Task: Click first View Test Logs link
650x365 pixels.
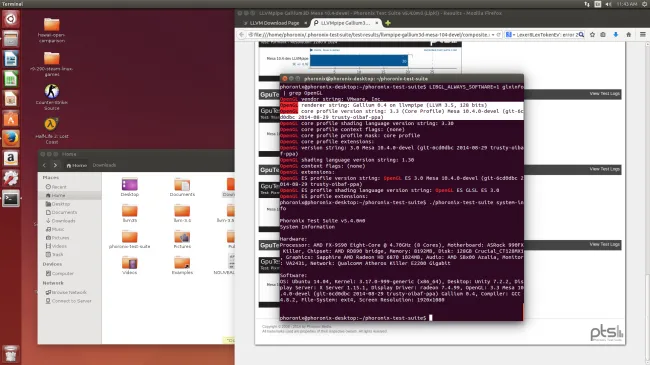Action: click(x=604, y=94)
